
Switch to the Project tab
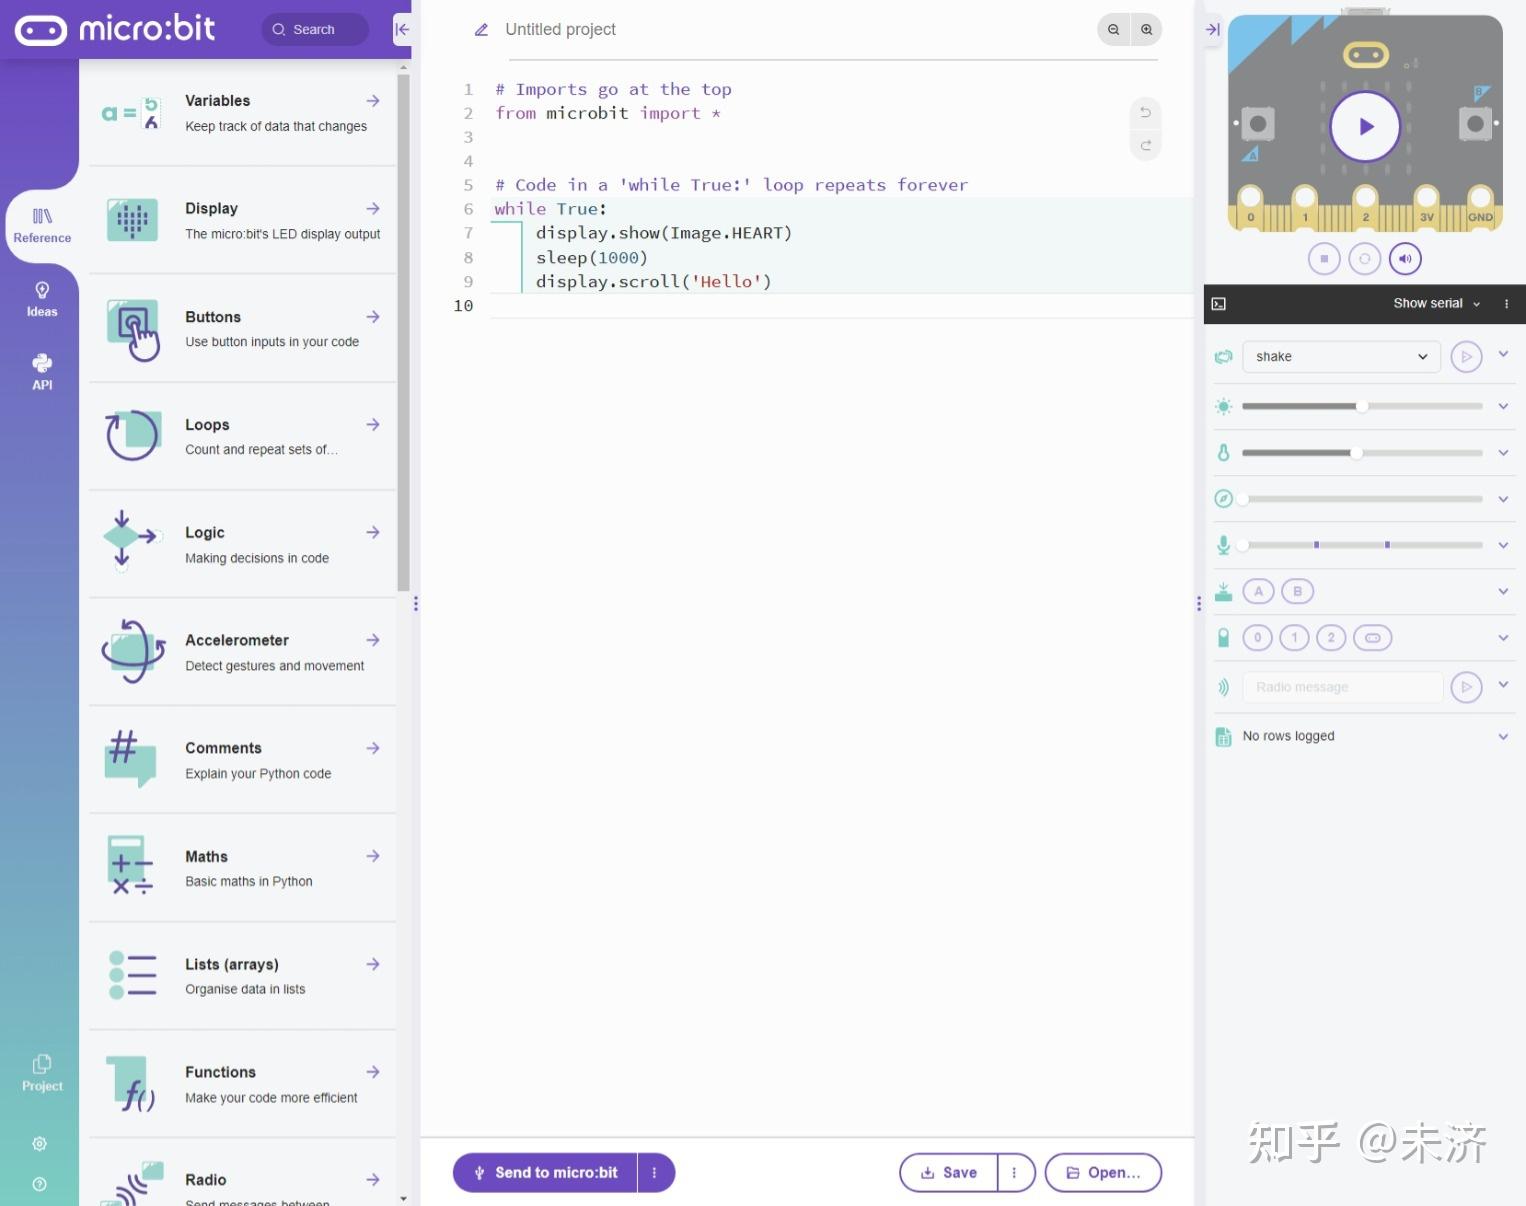point(42,1073)
